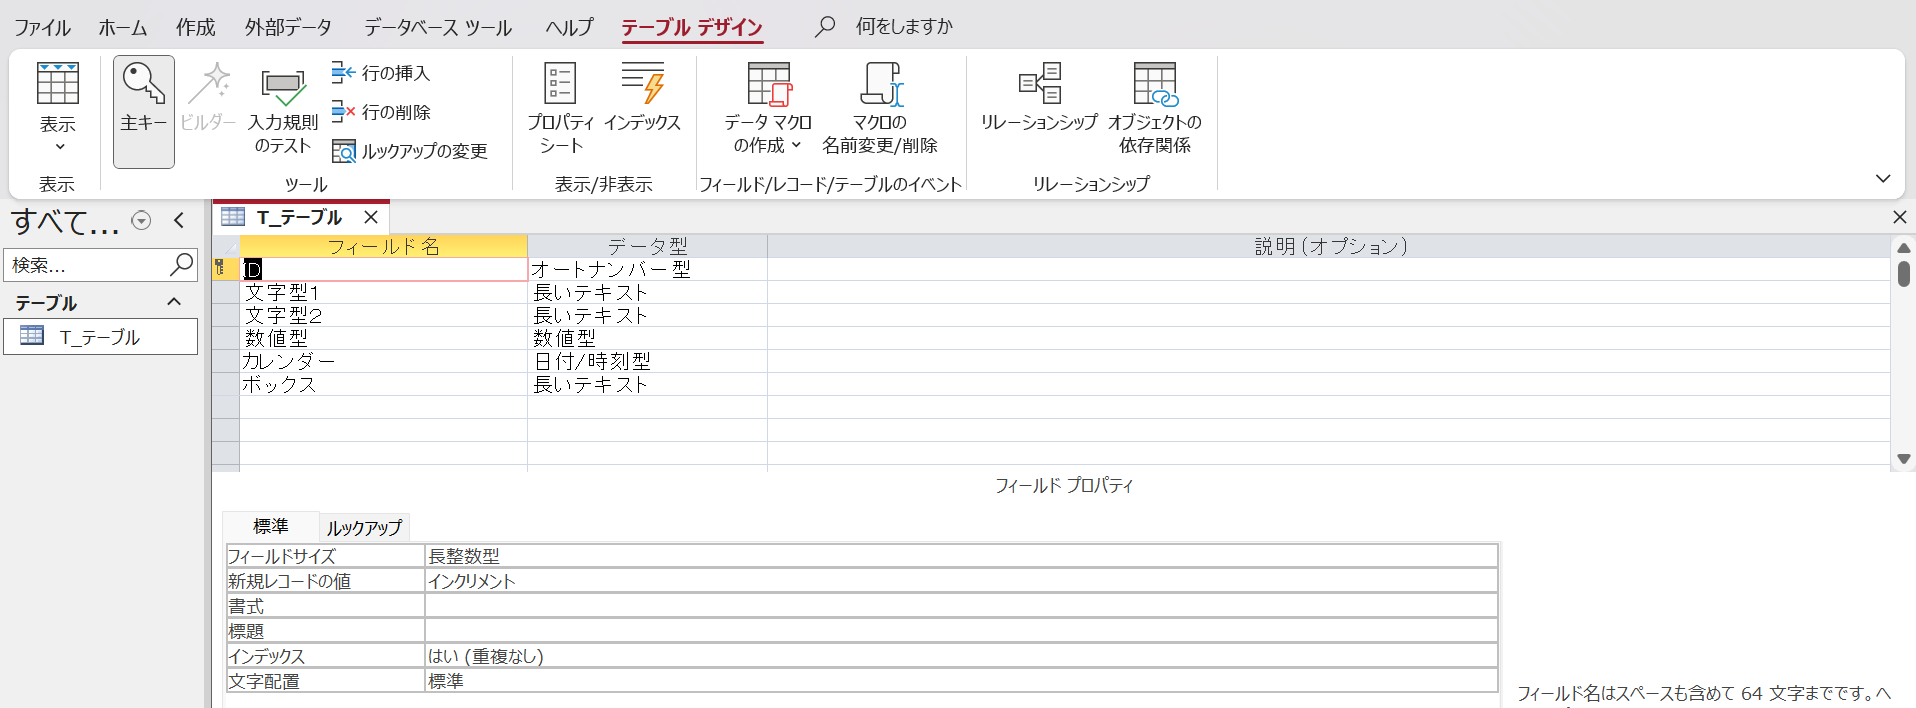Delete row using 行の削除
The image size is (1916, 708).
(x=381, y=112)
